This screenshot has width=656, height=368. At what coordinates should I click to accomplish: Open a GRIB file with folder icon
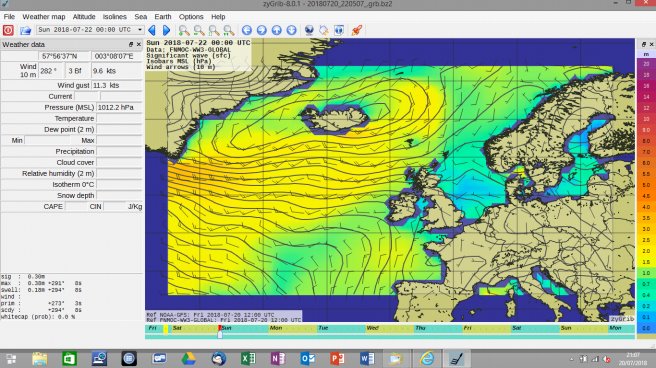click(x=25, y=30)
